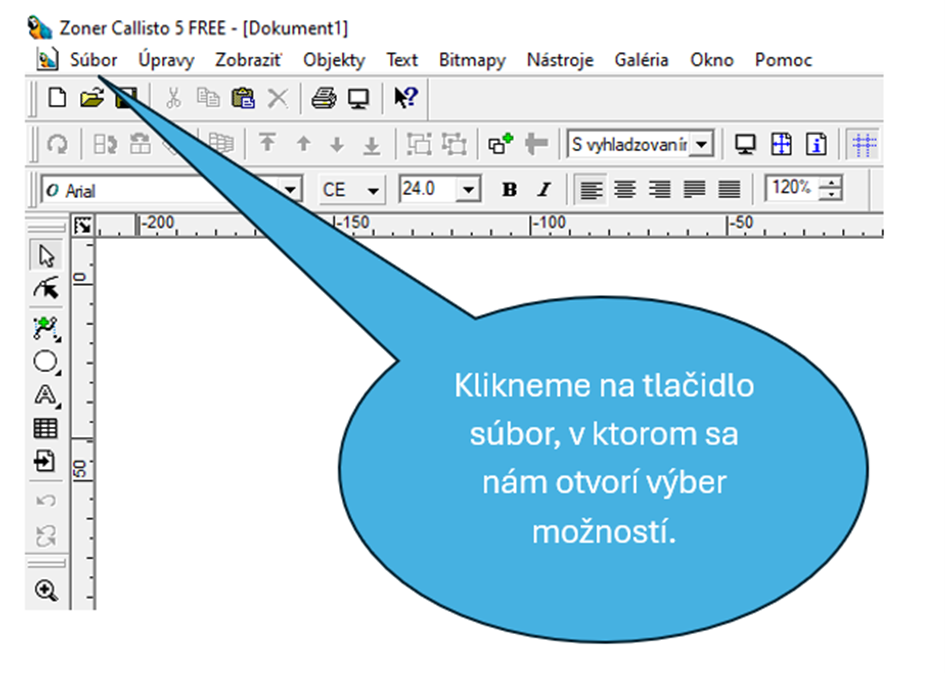Open the S vyhladzovaním display mode dropdown

(x=703, y=145)
